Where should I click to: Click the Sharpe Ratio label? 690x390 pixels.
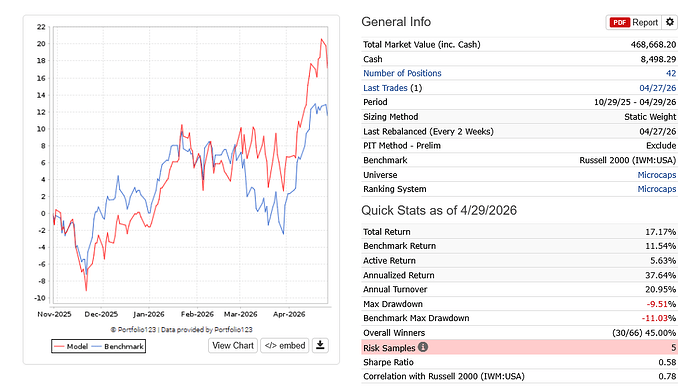[x=388, y=362]
